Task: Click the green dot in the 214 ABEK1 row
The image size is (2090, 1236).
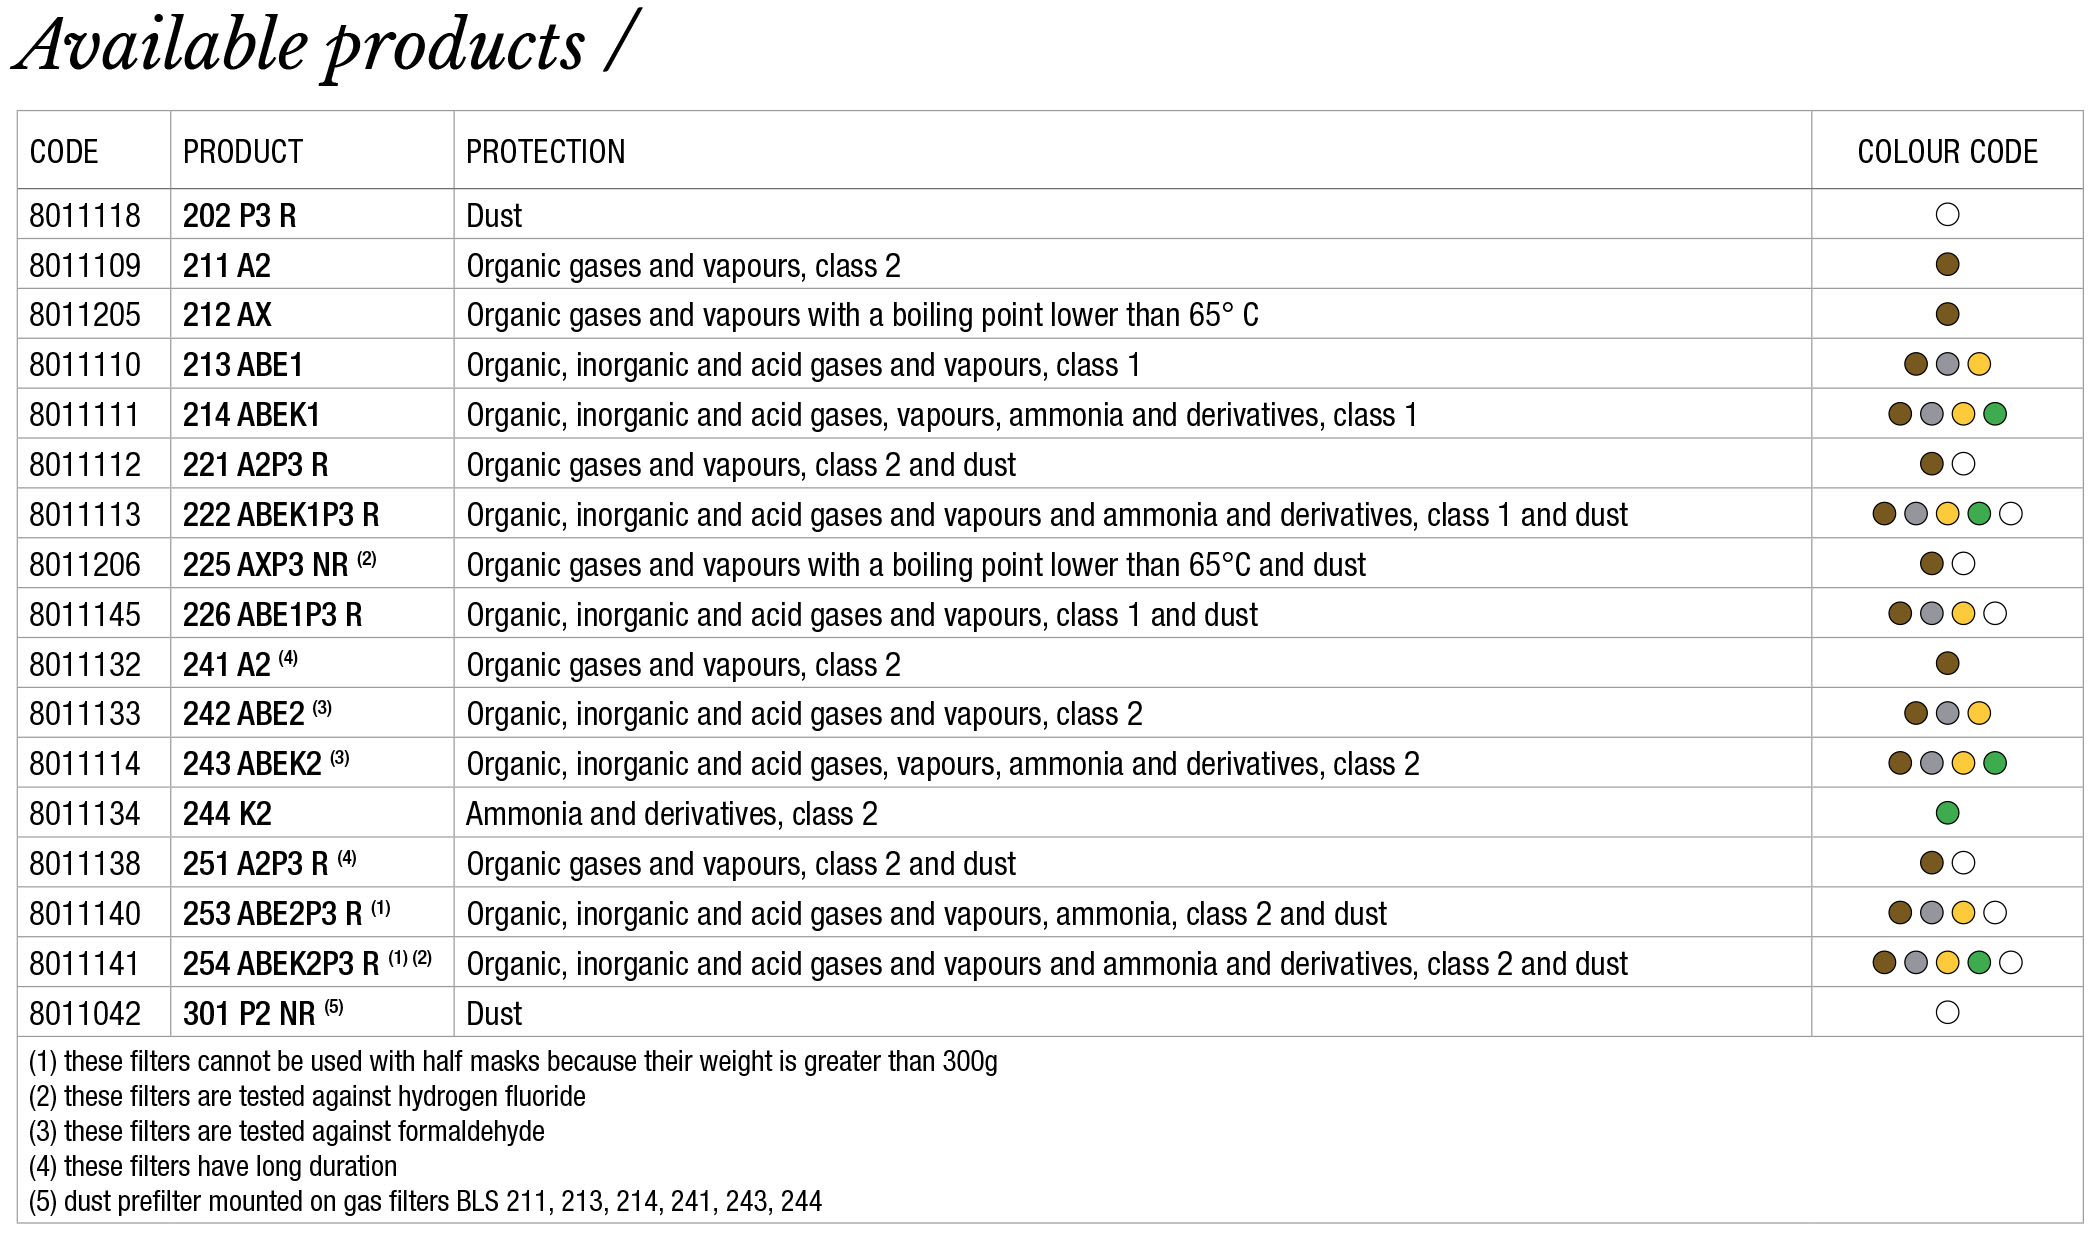Action: pos(1995,414)
